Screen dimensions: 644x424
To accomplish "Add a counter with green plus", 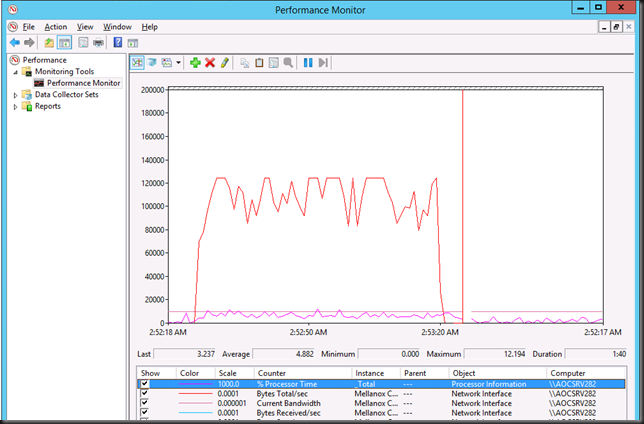I will (x=196, y=62).
